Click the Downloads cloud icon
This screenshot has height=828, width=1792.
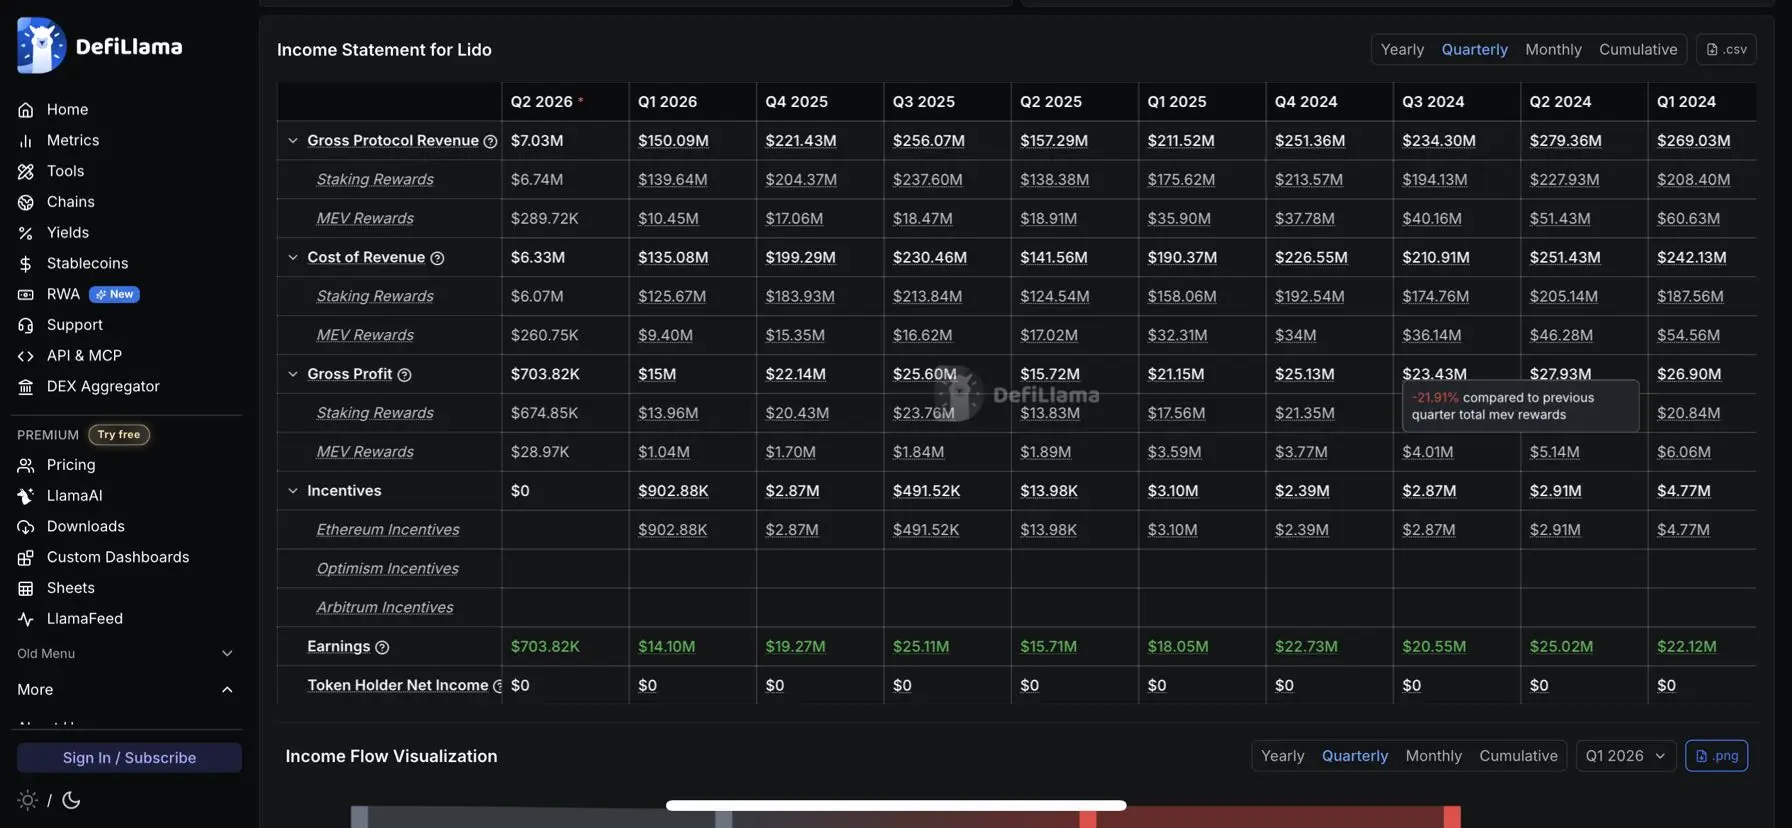coord(26,527)
